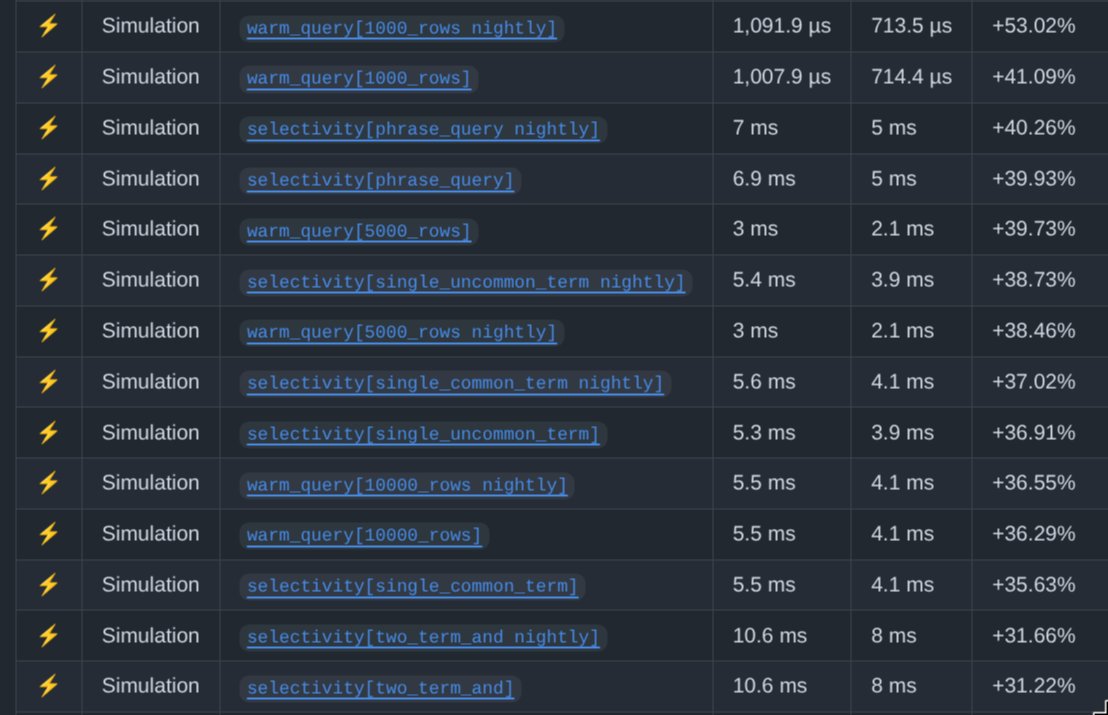This screenshot has height=715, width=1108.
Task: Select the +38.73% change value
Action: 1034,280
